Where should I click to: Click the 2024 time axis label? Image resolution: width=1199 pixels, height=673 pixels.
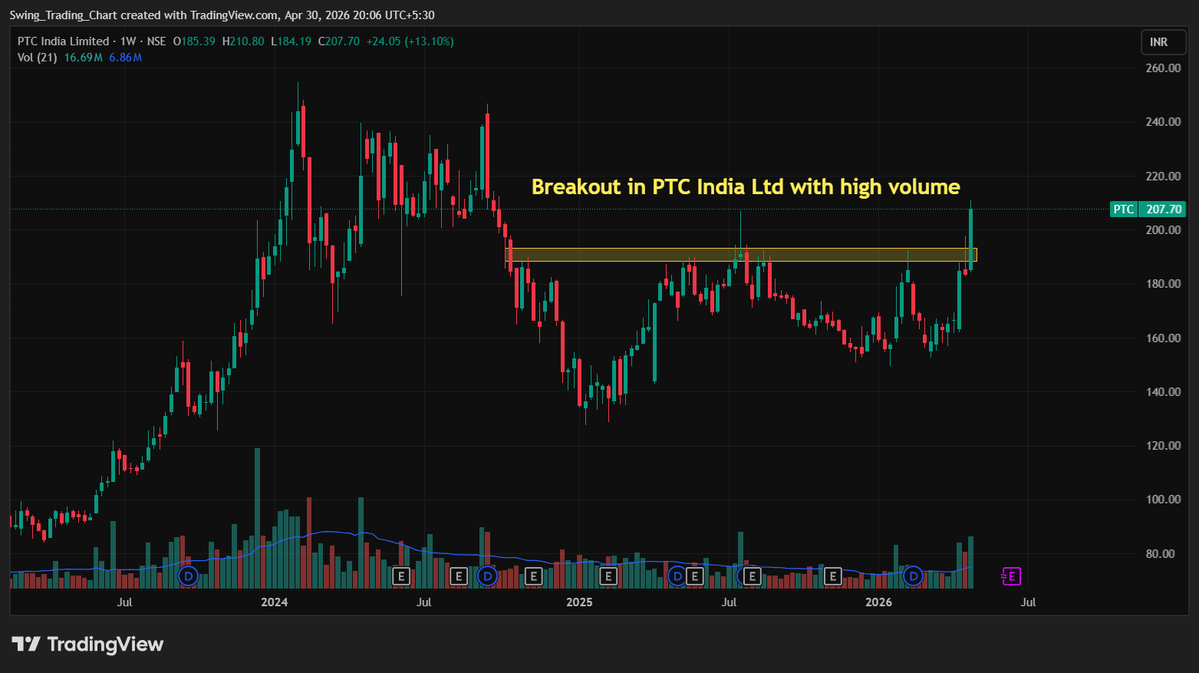pos(275,603)
